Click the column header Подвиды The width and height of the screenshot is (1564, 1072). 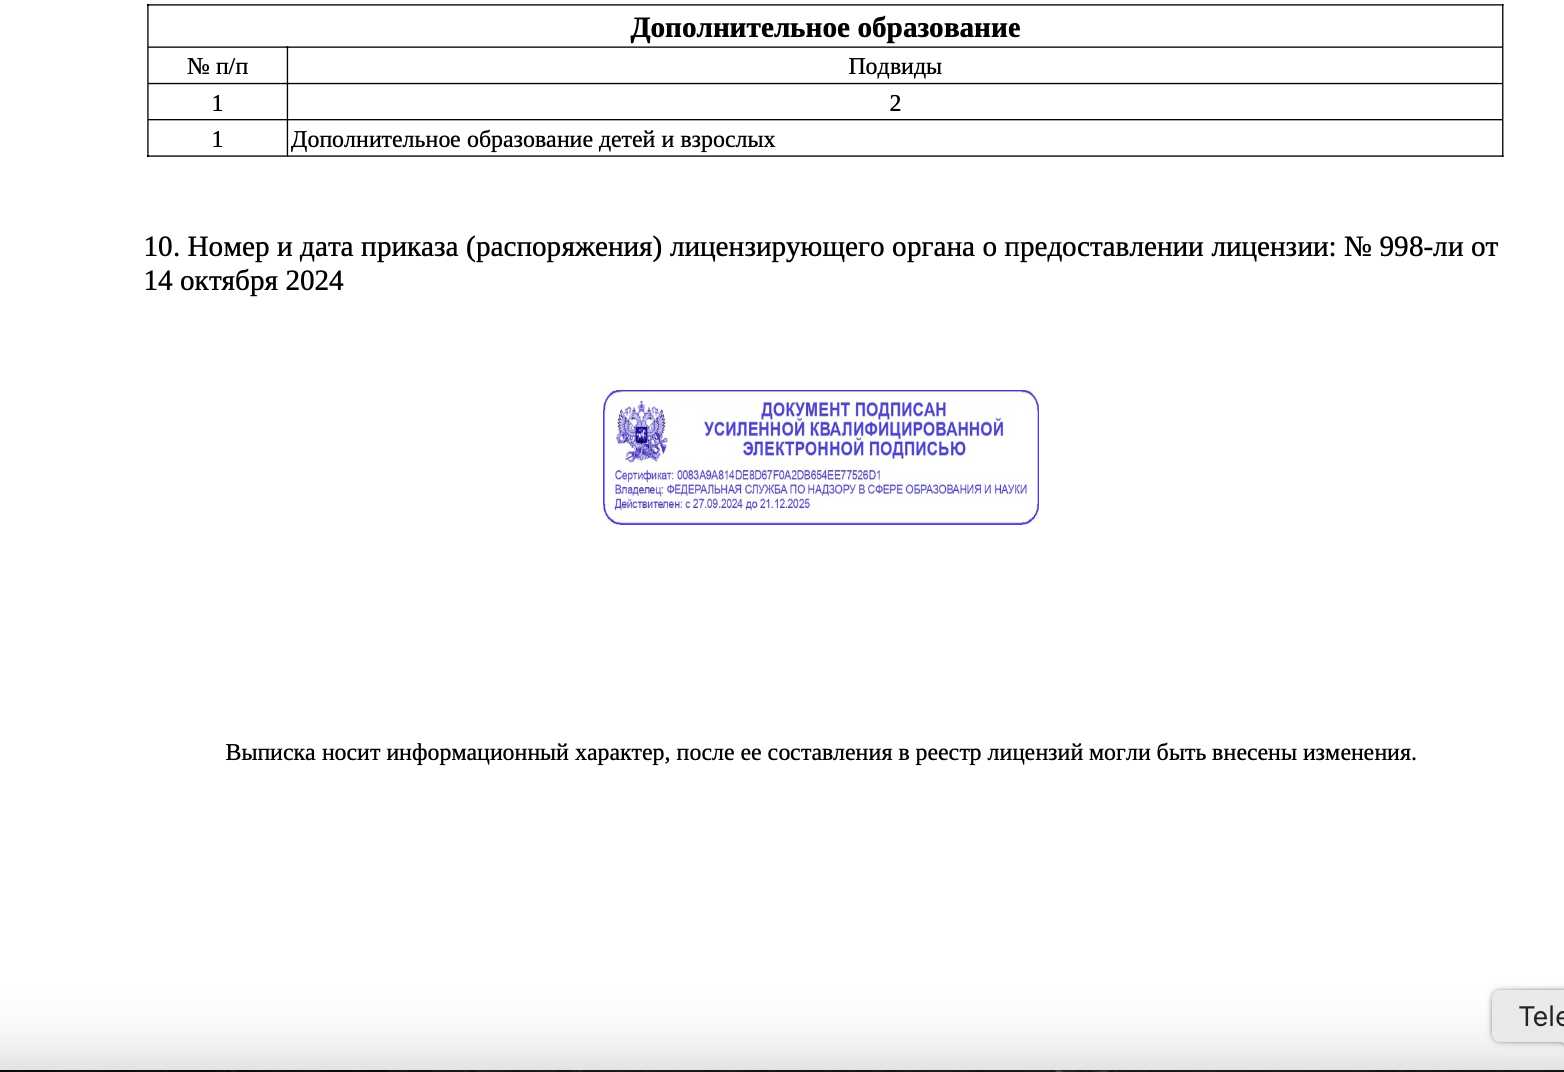894,66
